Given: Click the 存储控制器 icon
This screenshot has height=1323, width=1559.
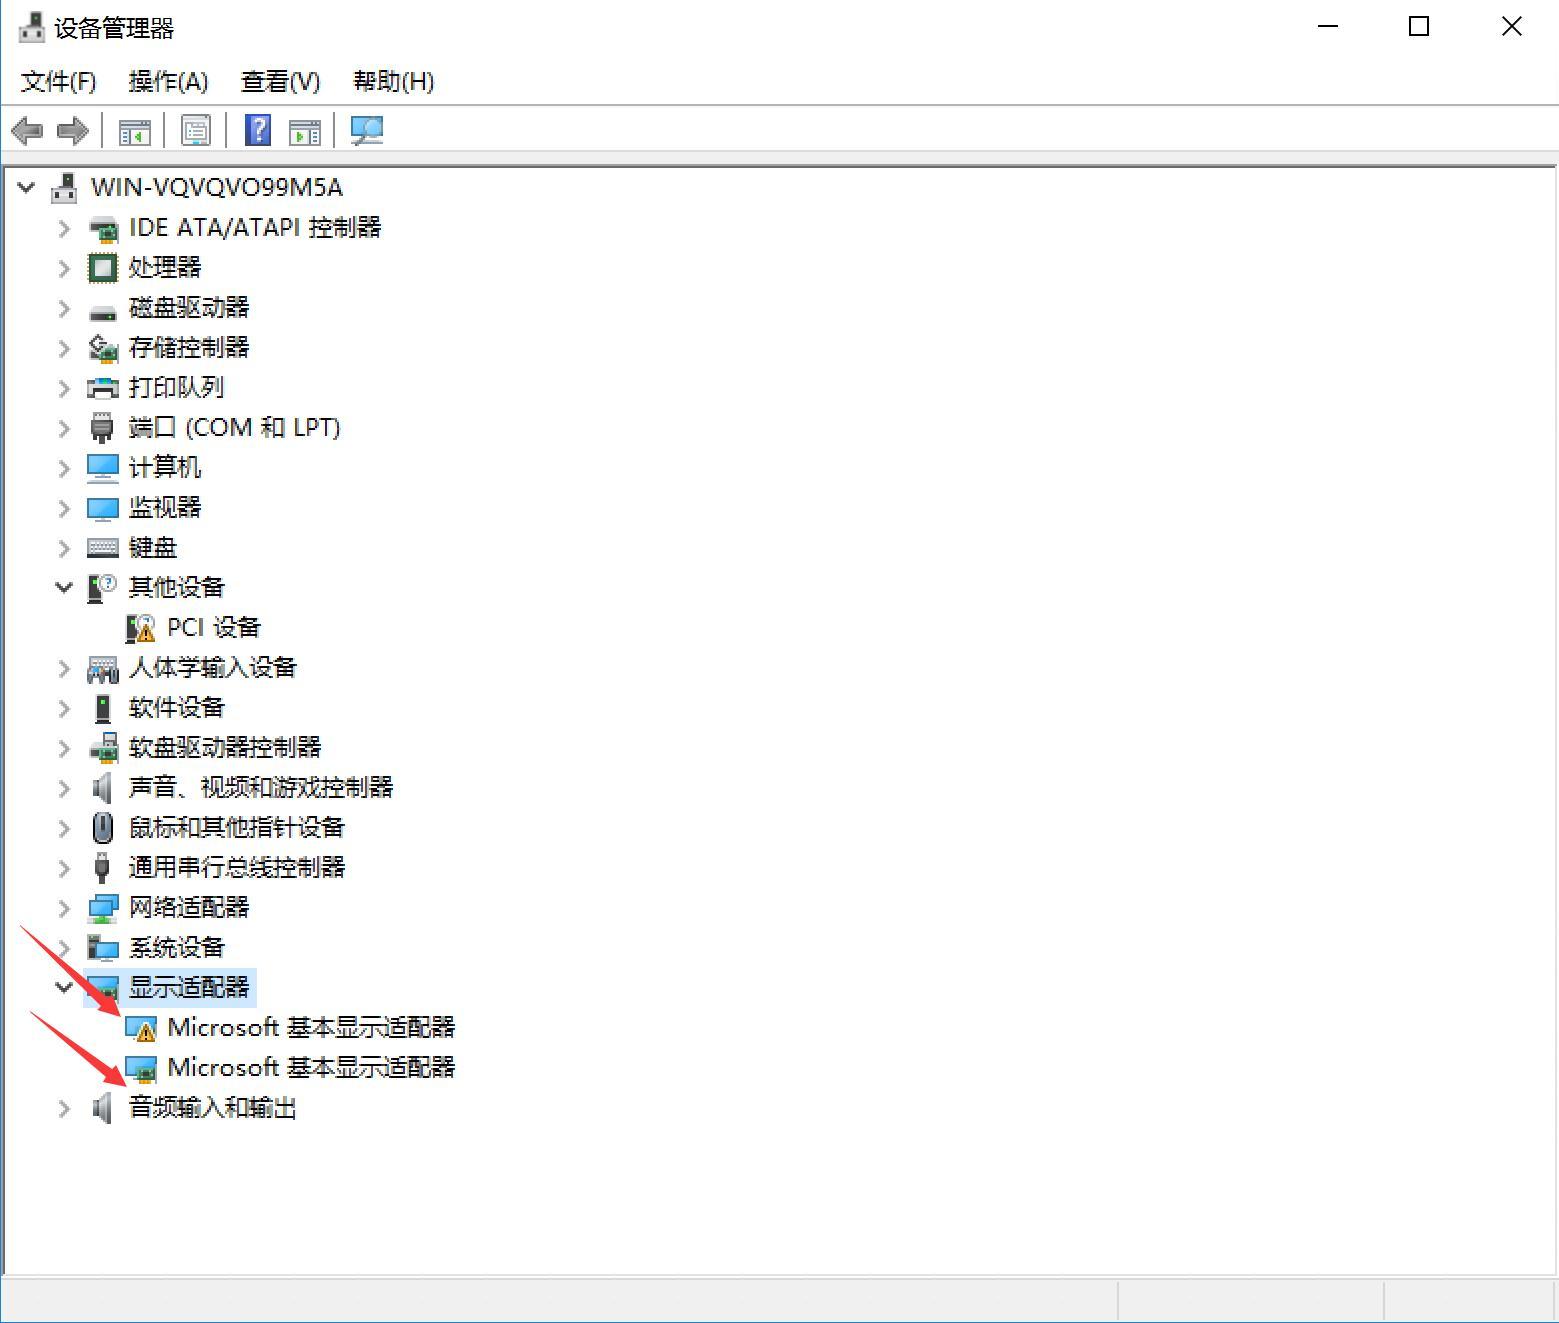Looking at the screenshot, I should pos(103,348).
